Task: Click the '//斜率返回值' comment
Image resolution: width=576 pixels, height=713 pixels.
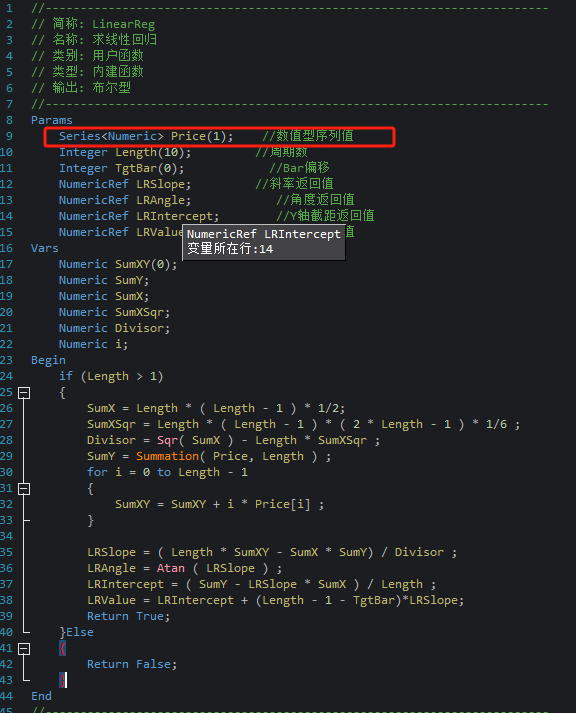Action: 294,184
